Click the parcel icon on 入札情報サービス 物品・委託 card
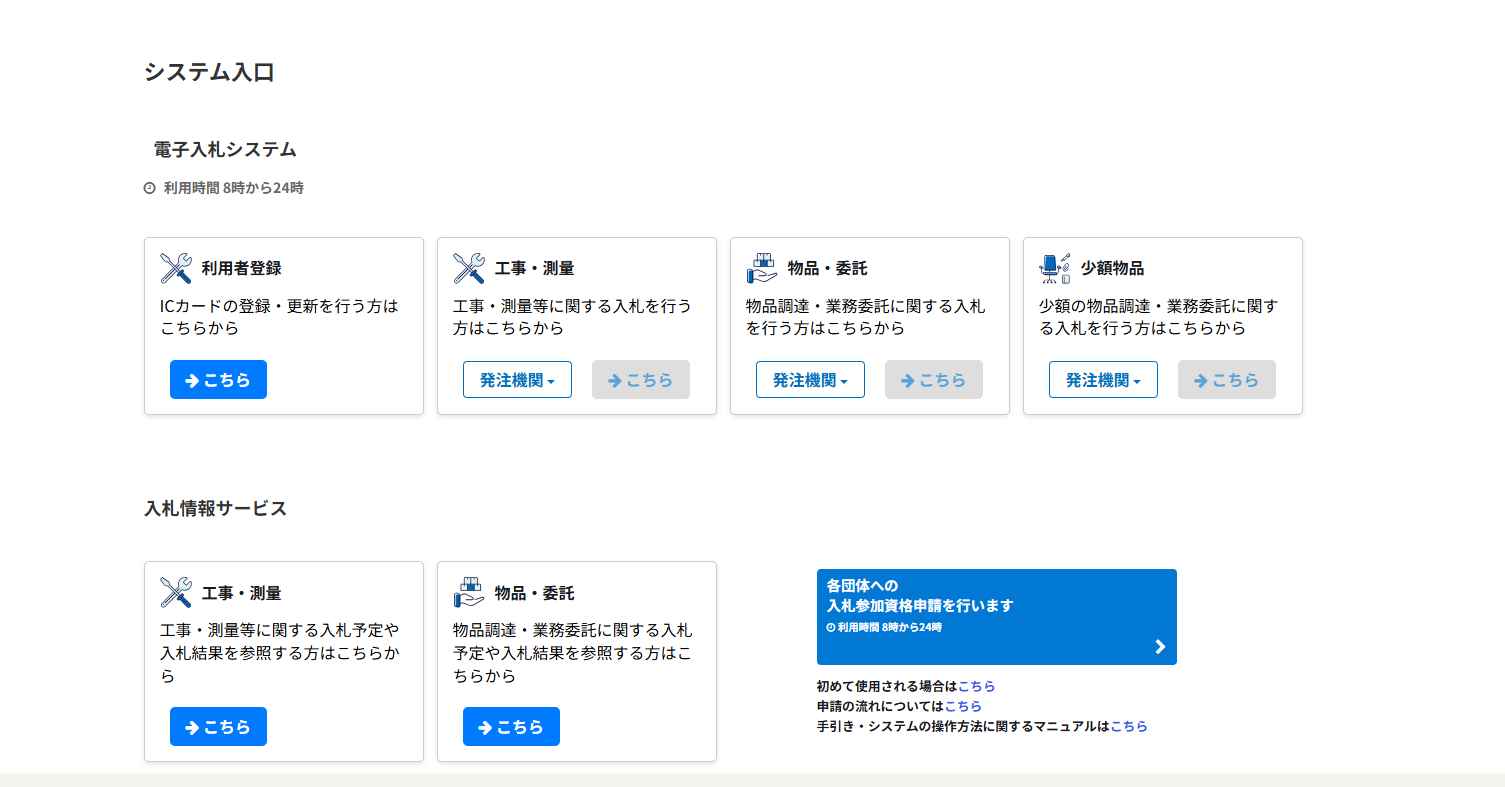Screen dimensions: 1505x787 click(x=467, y=592)
